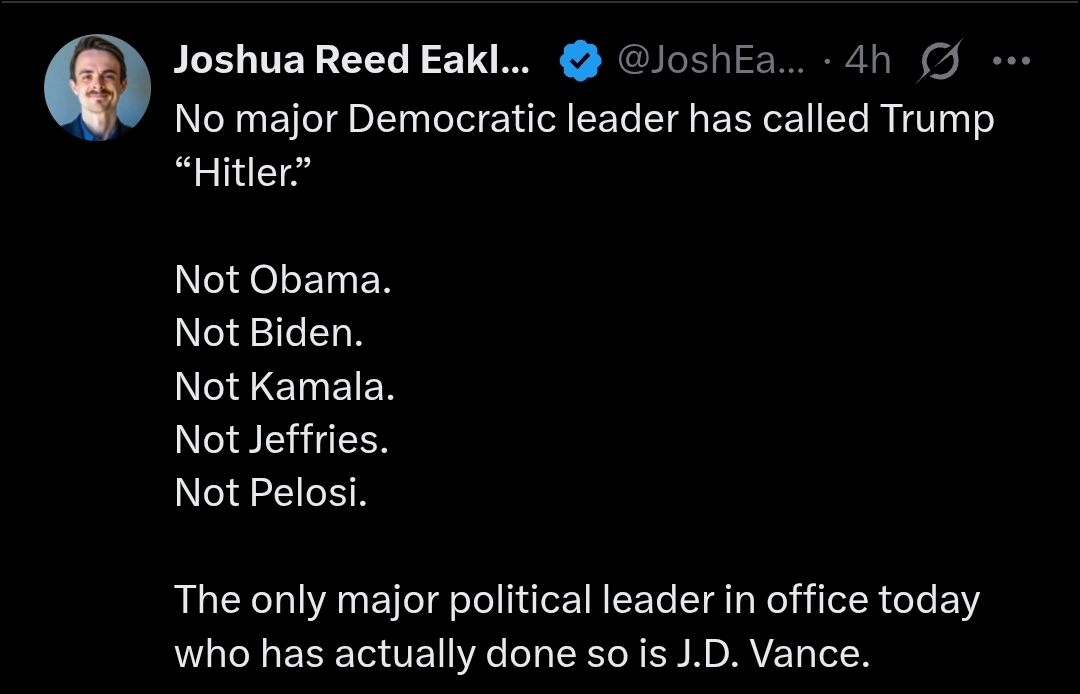Click the 'Not Jeffries.' line
Viewport: 1080px width, 694px height.
[281, 439]
